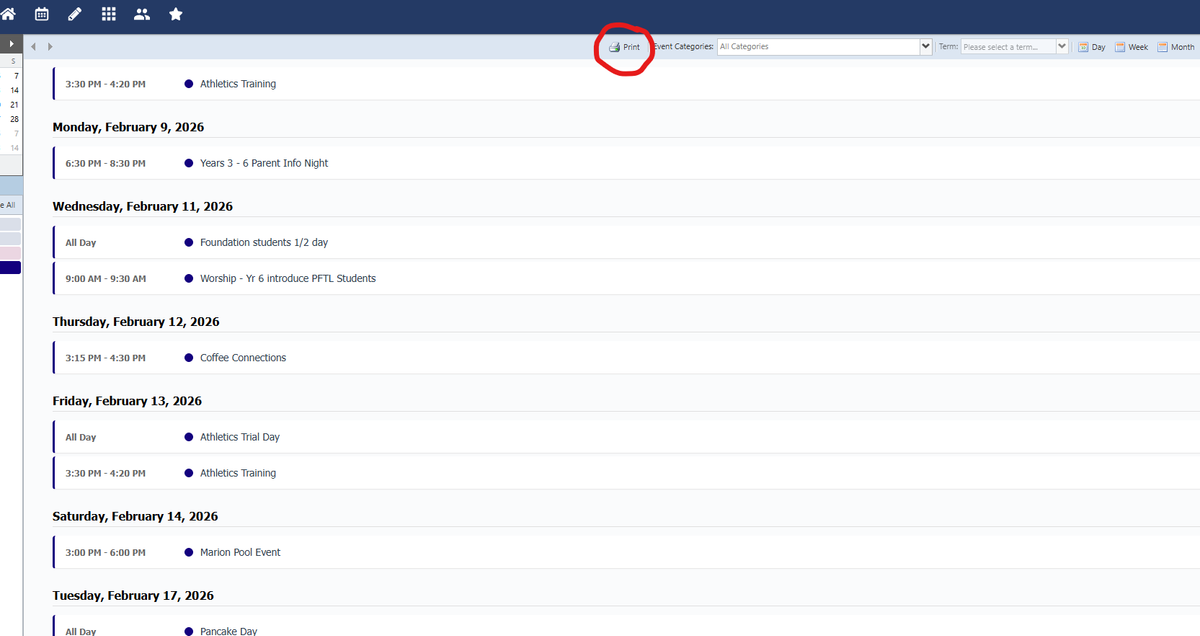The width and height of the screenshot is (1200, 636).
Task: Open the calendar icon in top navigation
Action: (42, 14)
